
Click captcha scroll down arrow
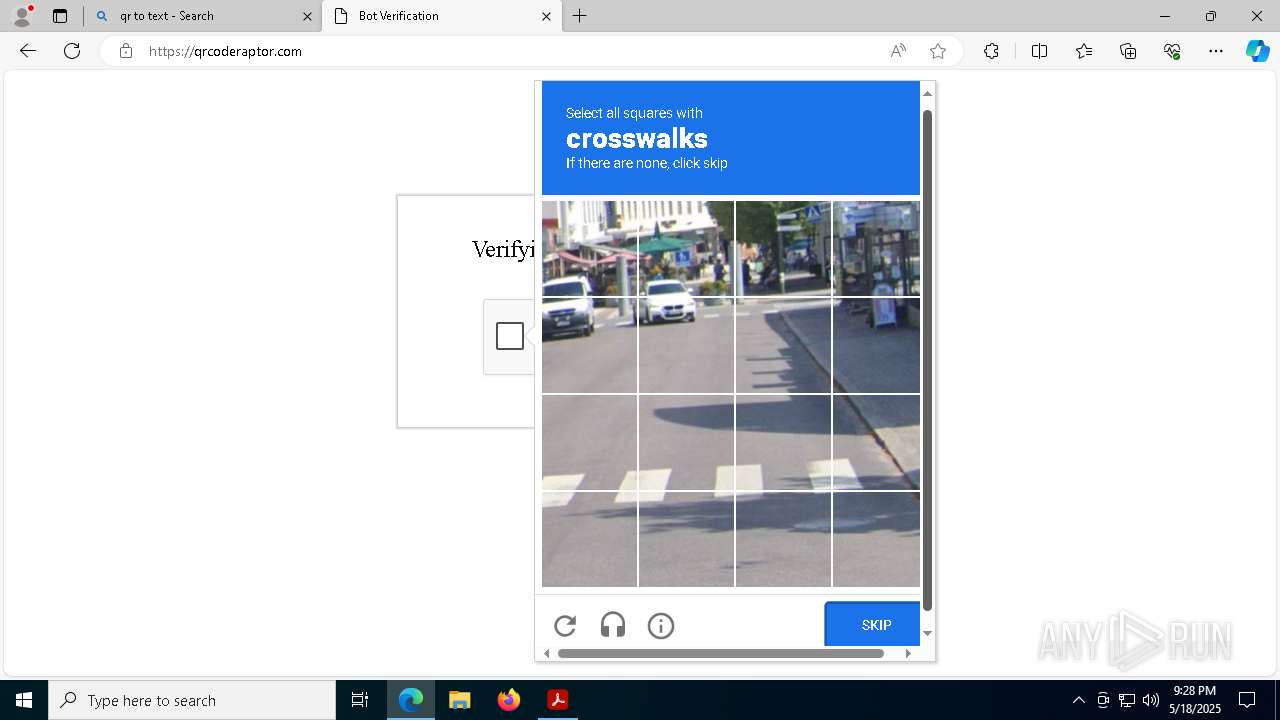pos(927,633)
